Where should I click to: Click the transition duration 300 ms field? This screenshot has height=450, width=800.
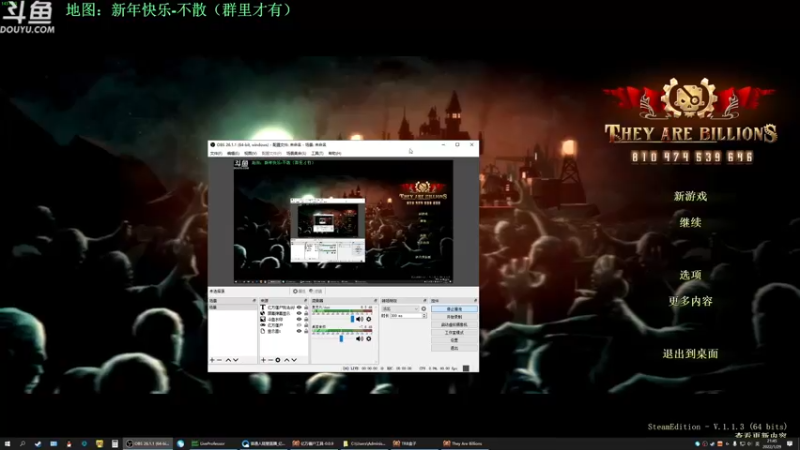[407, 316]
